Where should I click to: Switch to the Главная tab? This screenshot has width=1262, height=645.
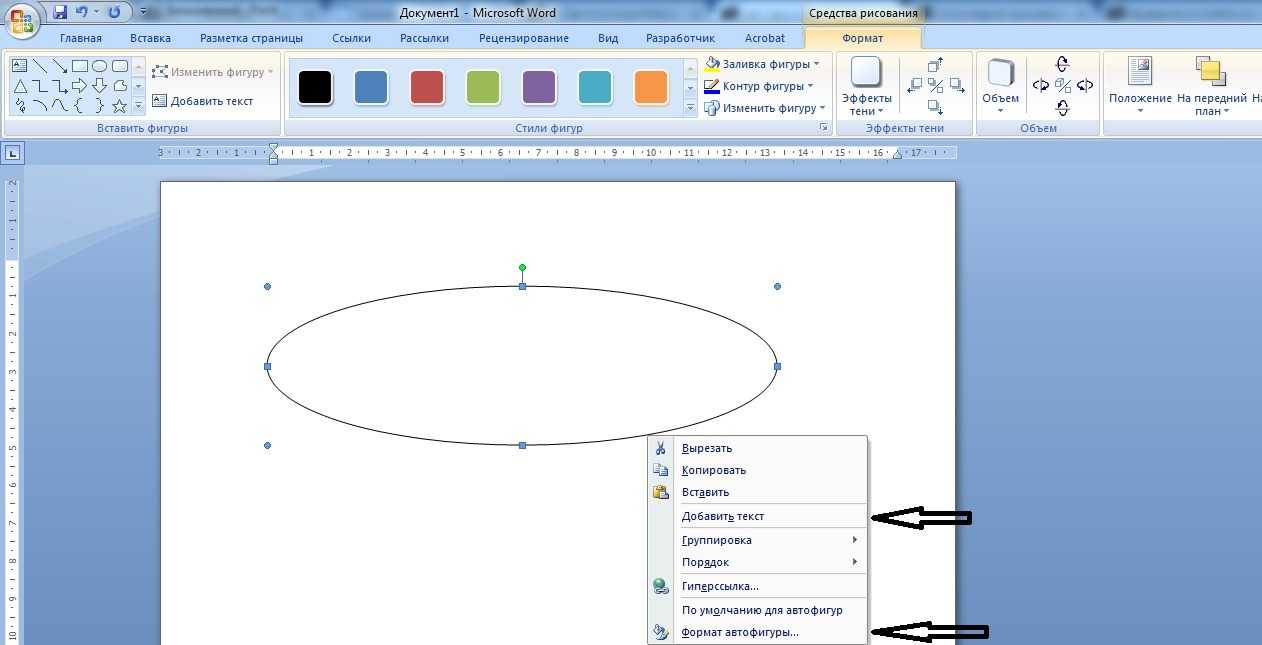coord(81,38)
